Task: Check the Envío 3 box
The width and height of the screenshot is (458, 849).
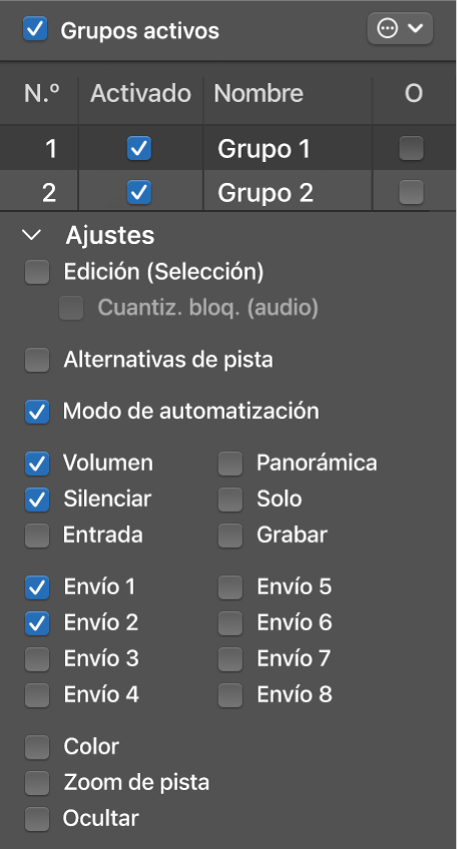Action: (37, 659)
